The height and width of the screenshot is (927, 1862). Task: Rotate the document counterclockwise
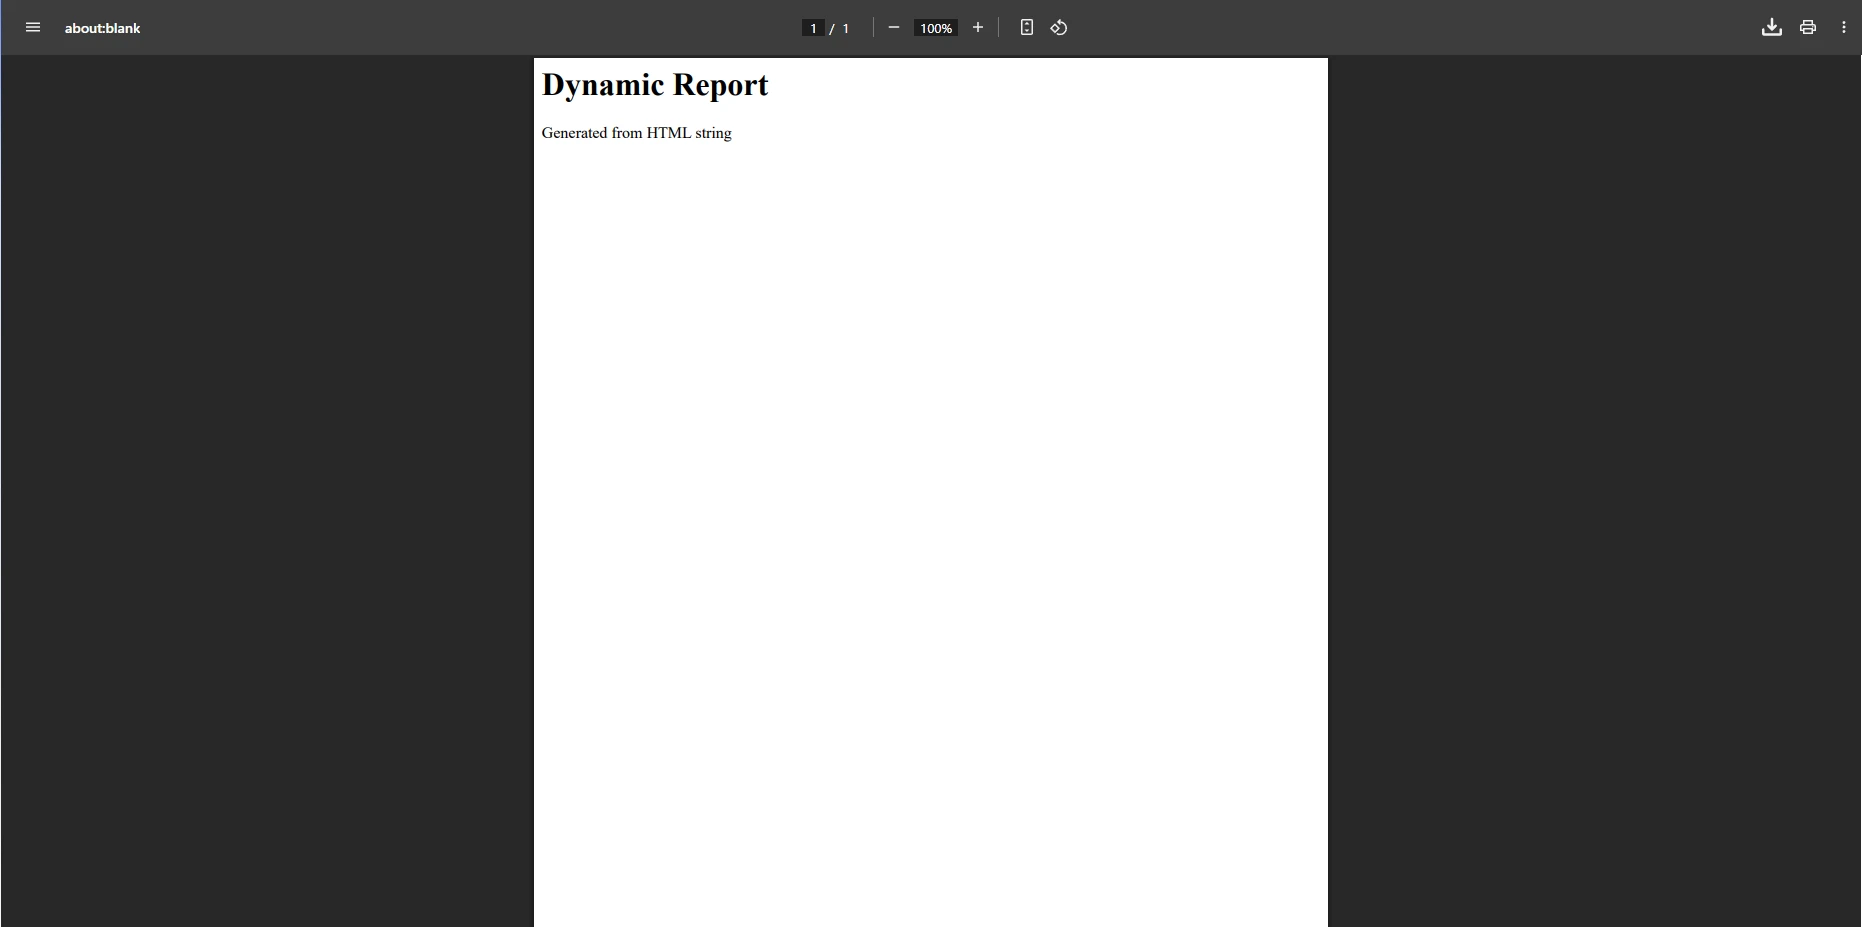point(1059,28)
